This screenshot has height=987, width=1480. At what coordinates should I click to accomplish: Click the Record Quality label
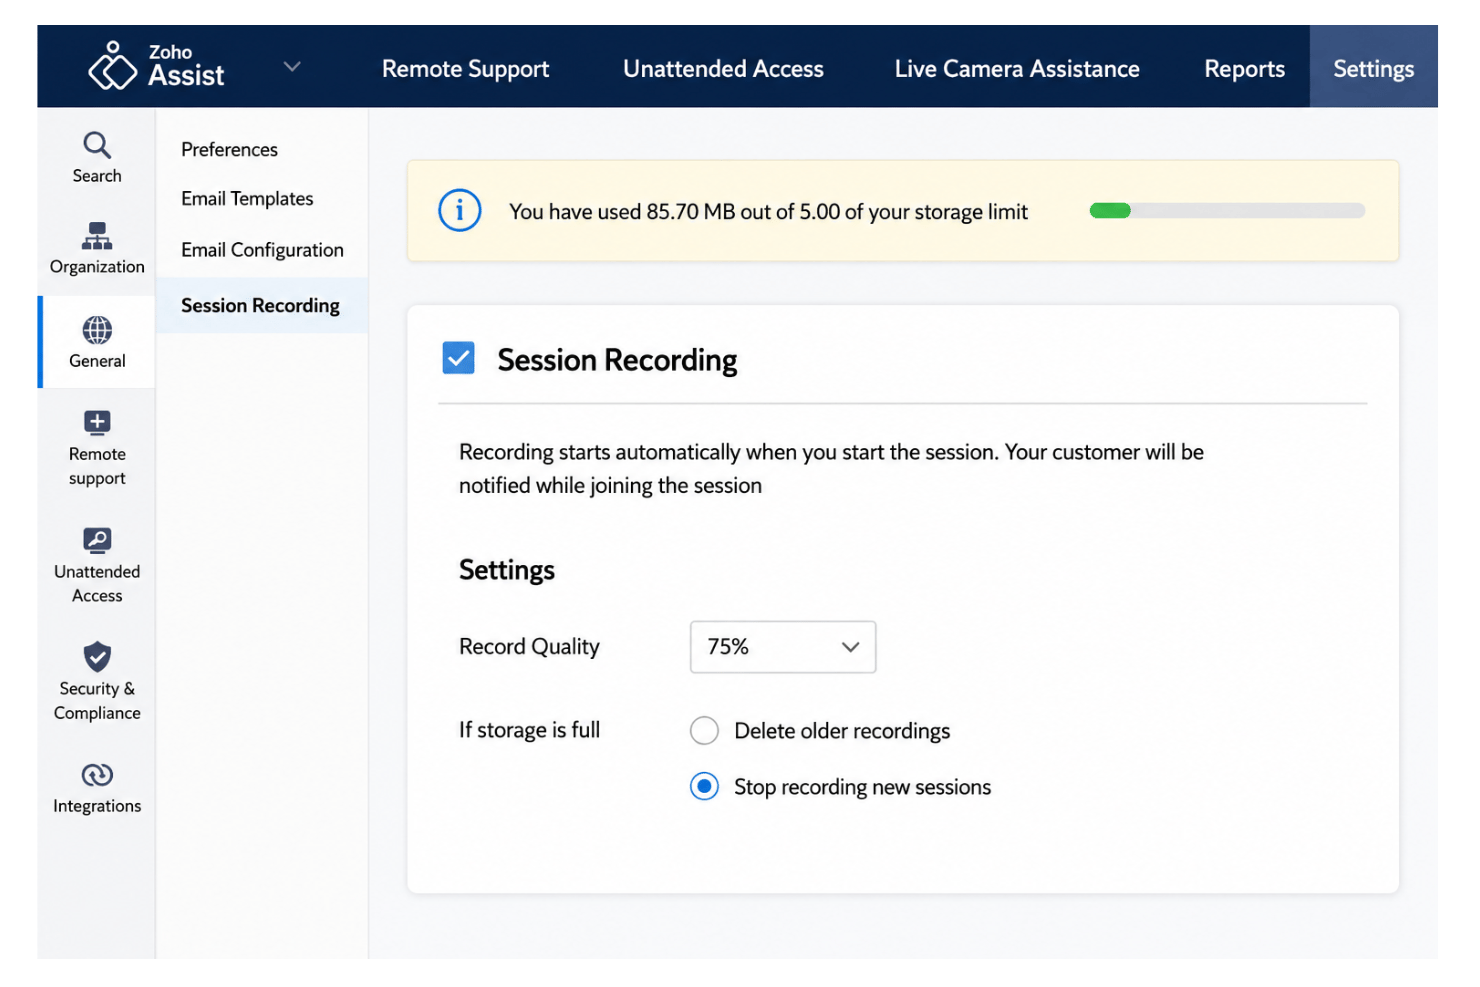[x=529, y=647]
